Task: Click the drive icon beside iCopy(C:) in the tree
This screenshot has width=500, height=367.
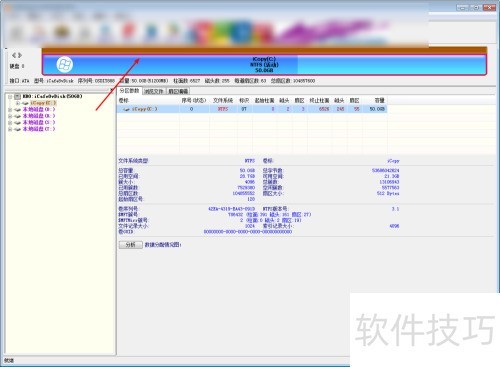Action: [x=25, y=103]
